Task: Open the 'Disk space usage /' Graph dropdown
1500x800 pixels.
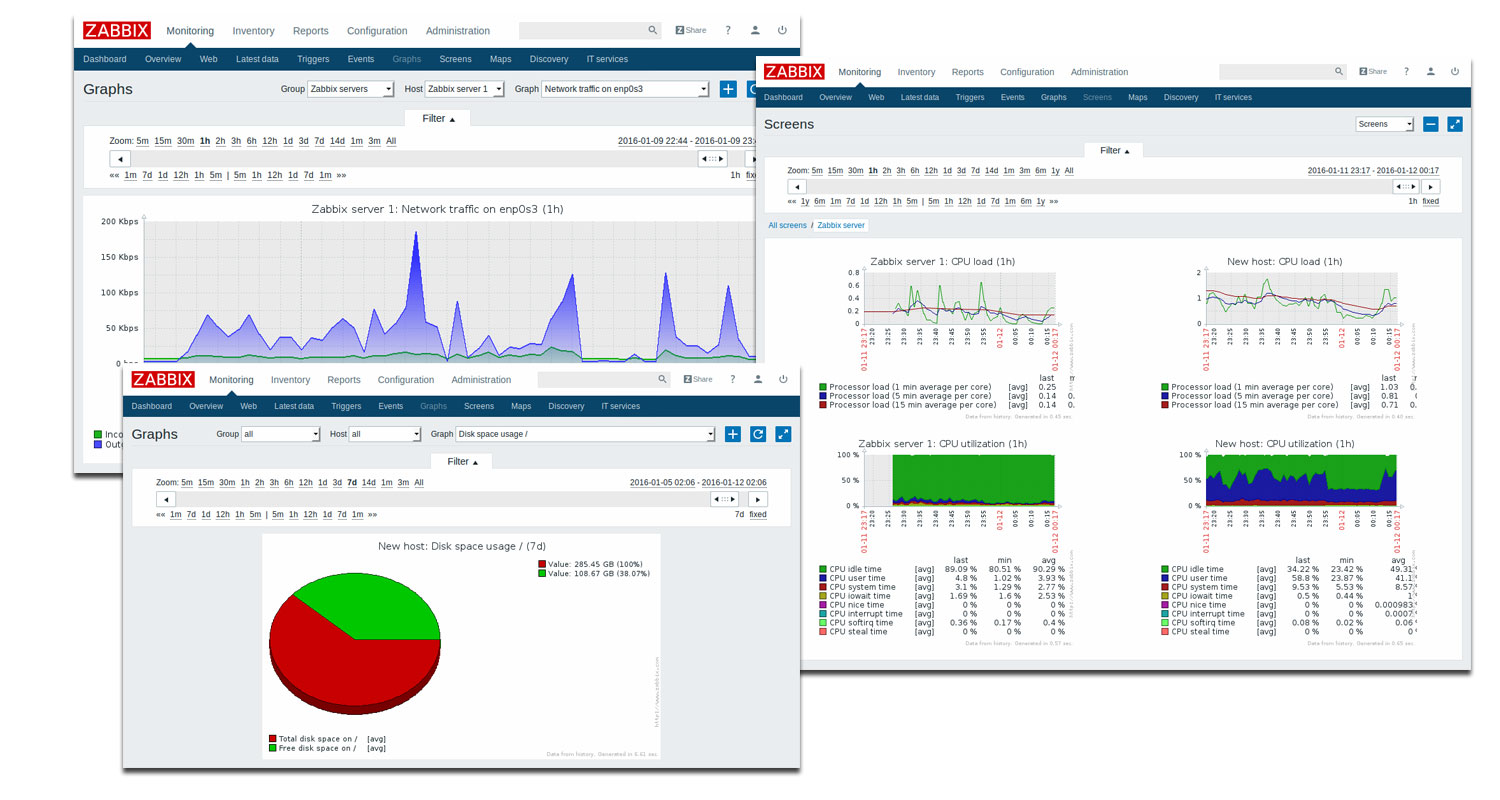Action: 585,435
